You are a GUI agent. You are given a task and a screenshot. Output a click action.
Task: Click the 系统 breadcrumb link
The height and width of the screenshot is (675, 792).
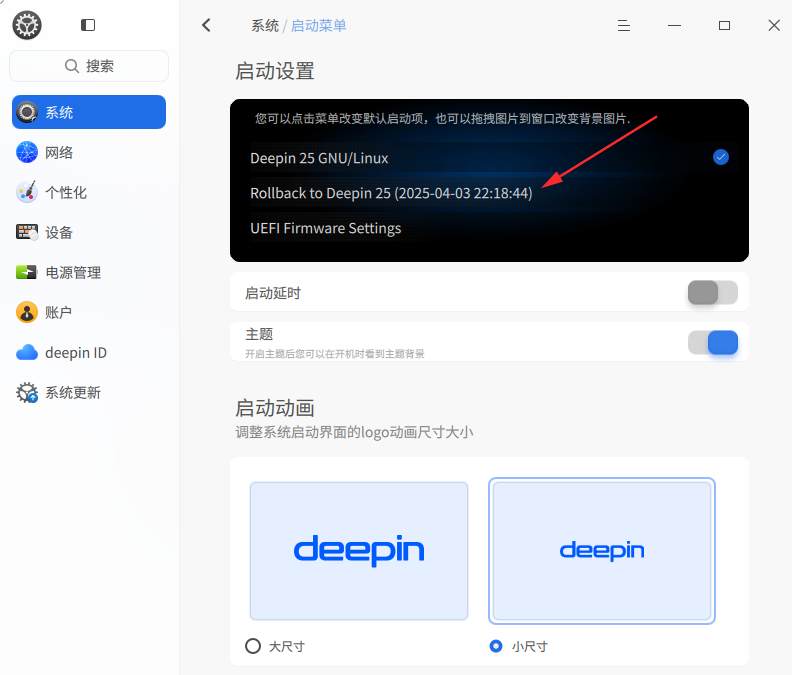(x=265, y=25)
